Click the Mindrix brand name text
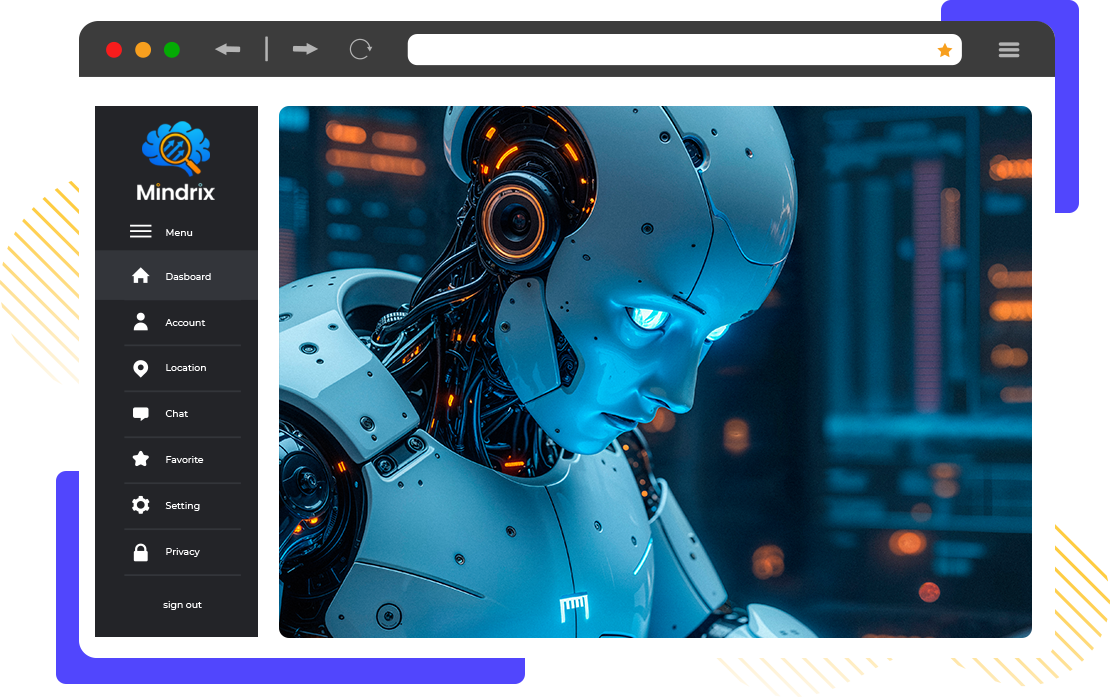Image resolution: width=1110 pixels, height=697 pixels. 176,193
